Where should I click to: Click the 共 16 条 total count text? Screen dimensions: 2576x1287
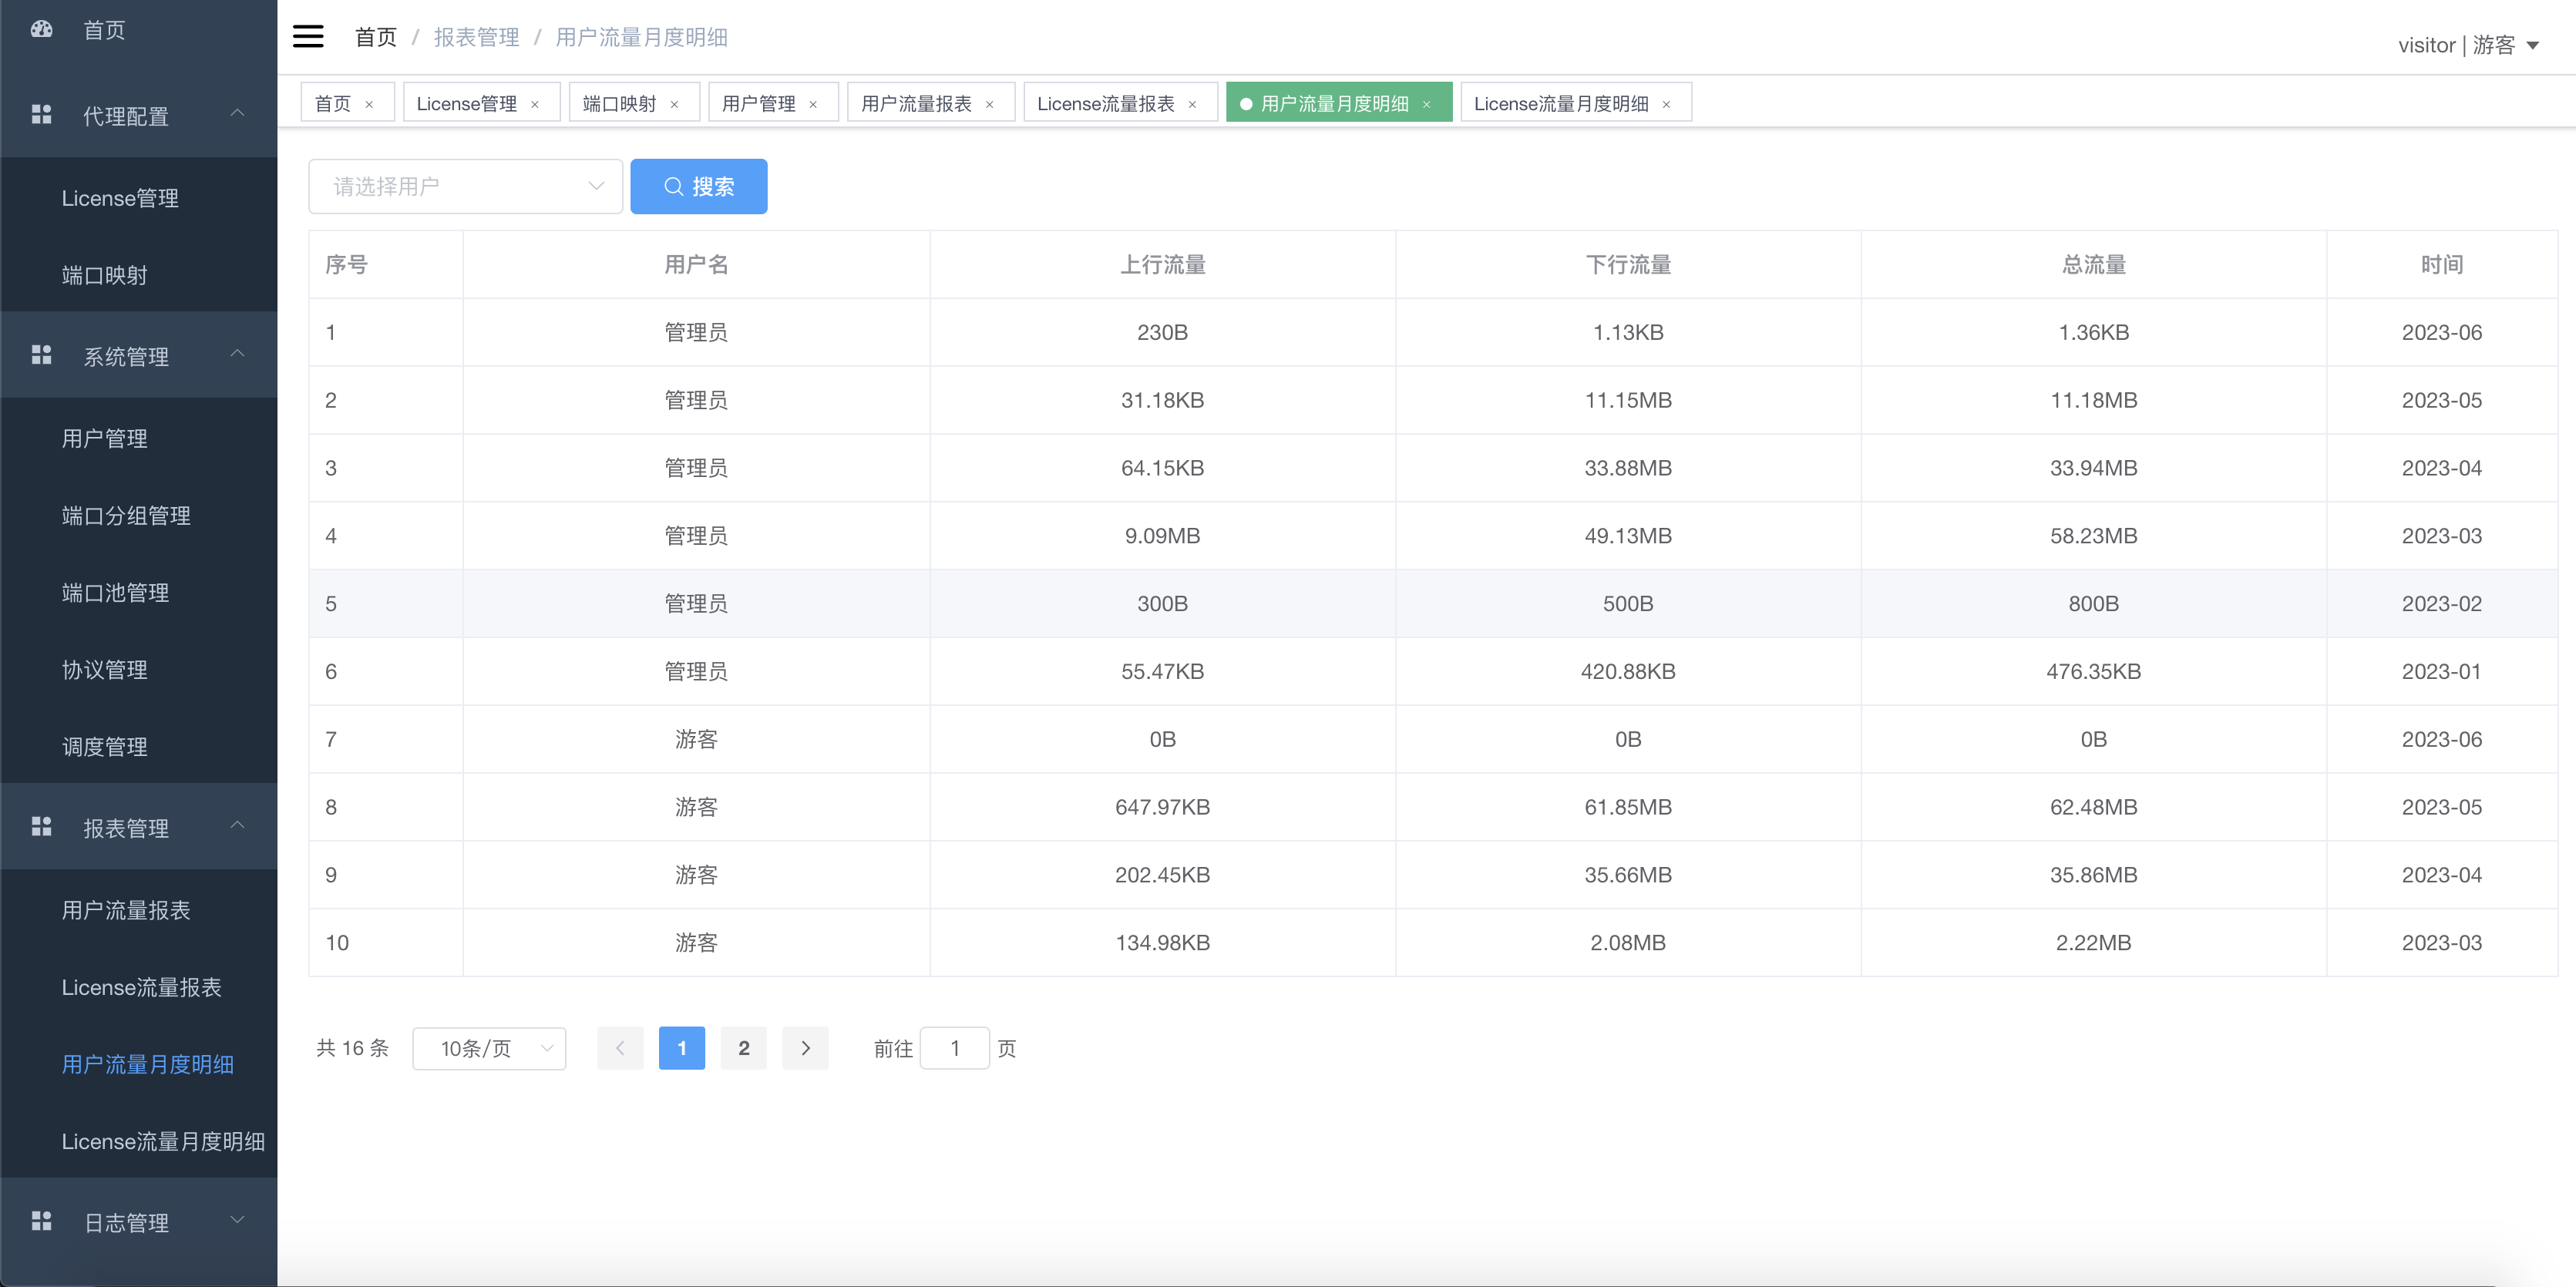tap(352, 1048)
